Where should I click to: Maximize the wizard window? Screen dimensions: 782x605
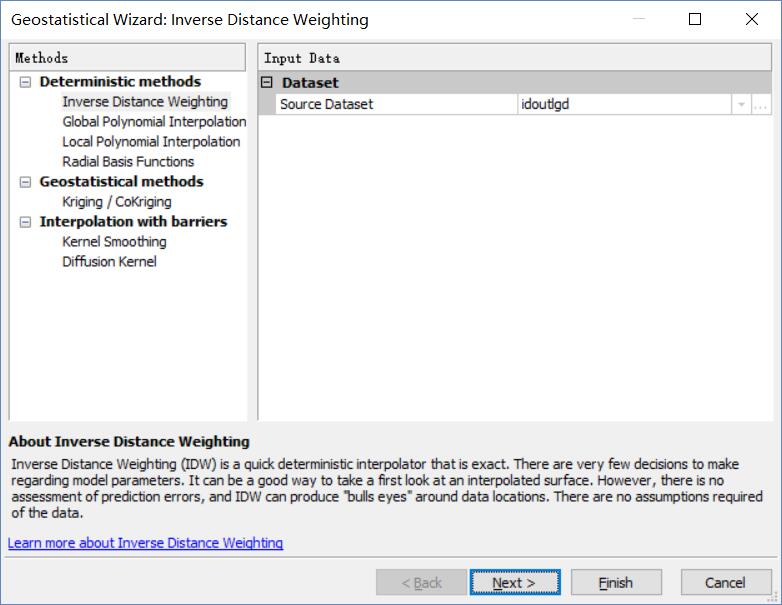[695, 19]
